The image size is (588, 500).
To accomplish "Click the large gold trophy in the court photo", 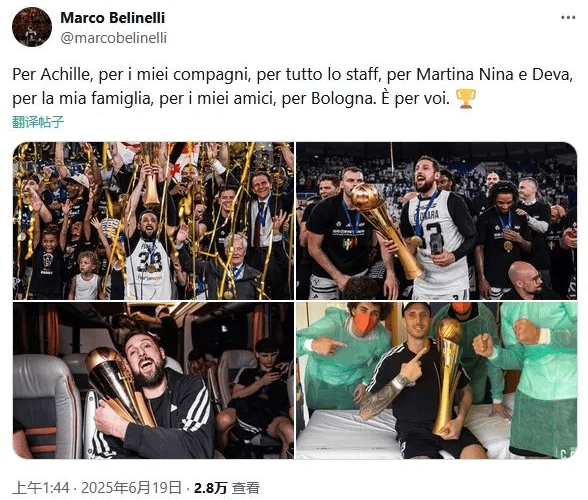I will click(x=386, y=229).
